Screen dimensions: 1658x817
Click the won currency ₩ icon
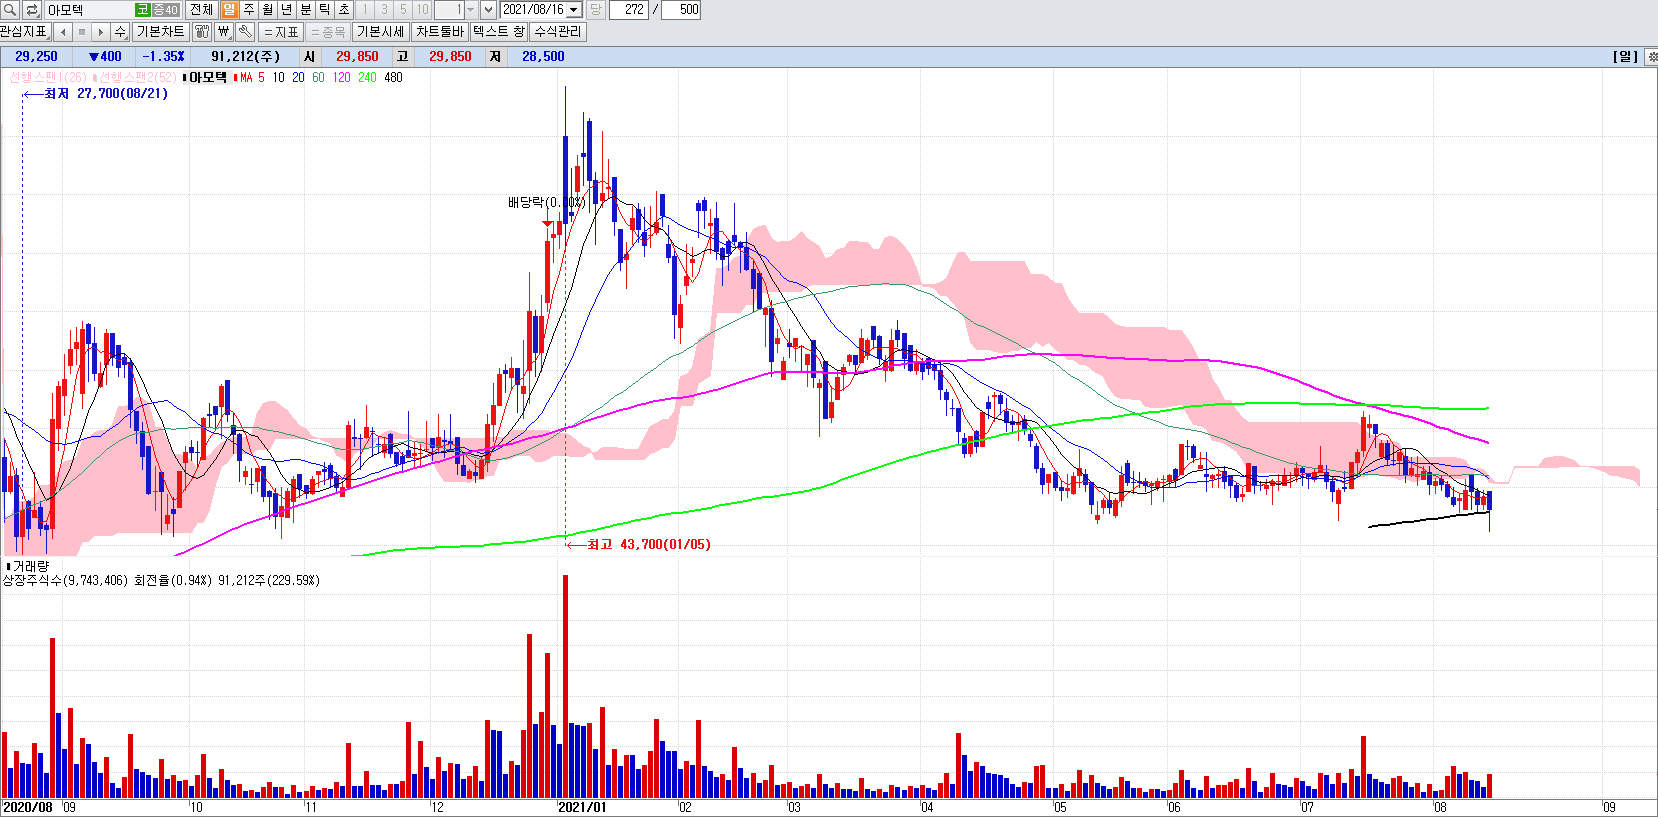point(224,32)
